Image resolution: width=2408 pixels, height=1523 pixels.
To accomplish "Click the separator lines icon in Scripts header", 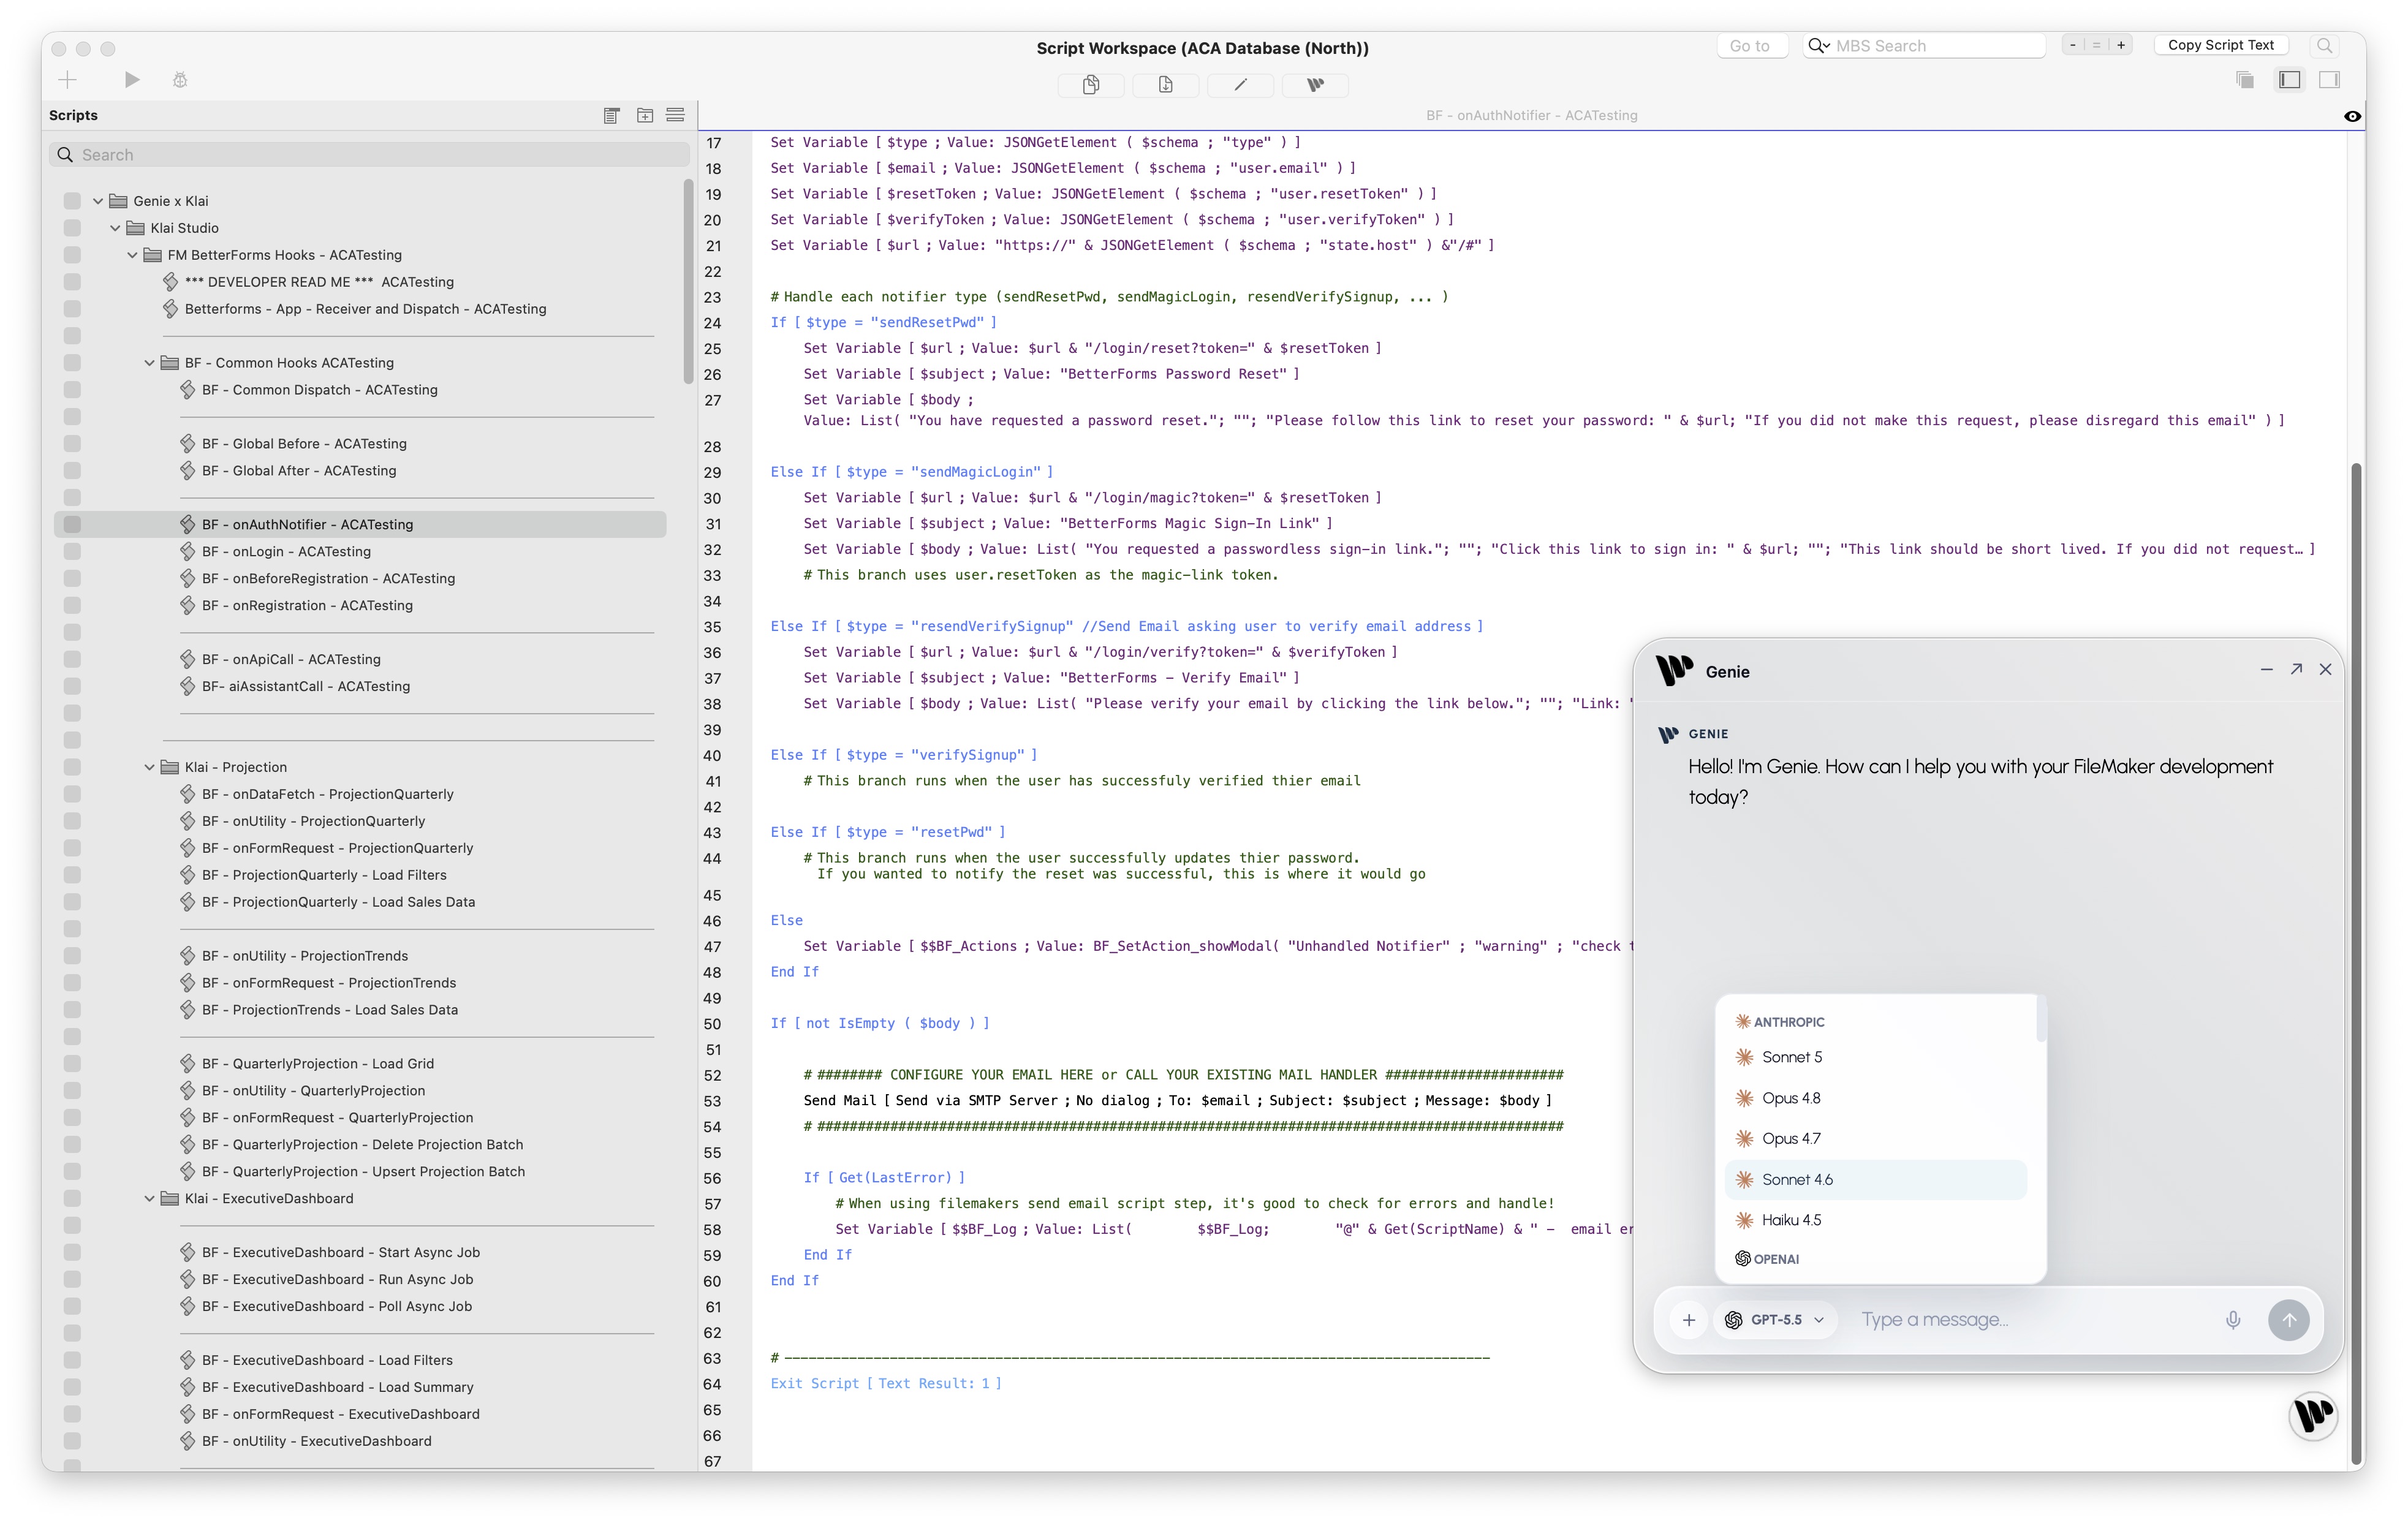I will point(675,116).
